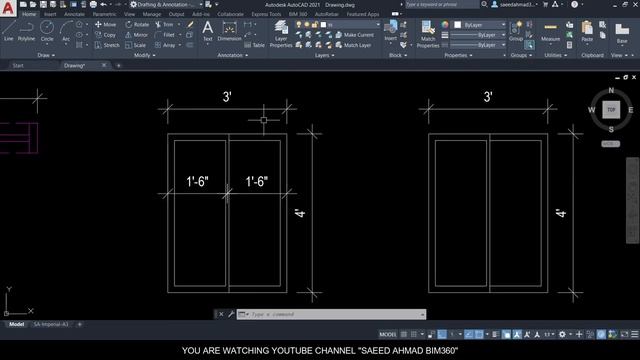Click the Erase tool in Modify panel
This screenshot has height=360, width=640.
(190, 24)
